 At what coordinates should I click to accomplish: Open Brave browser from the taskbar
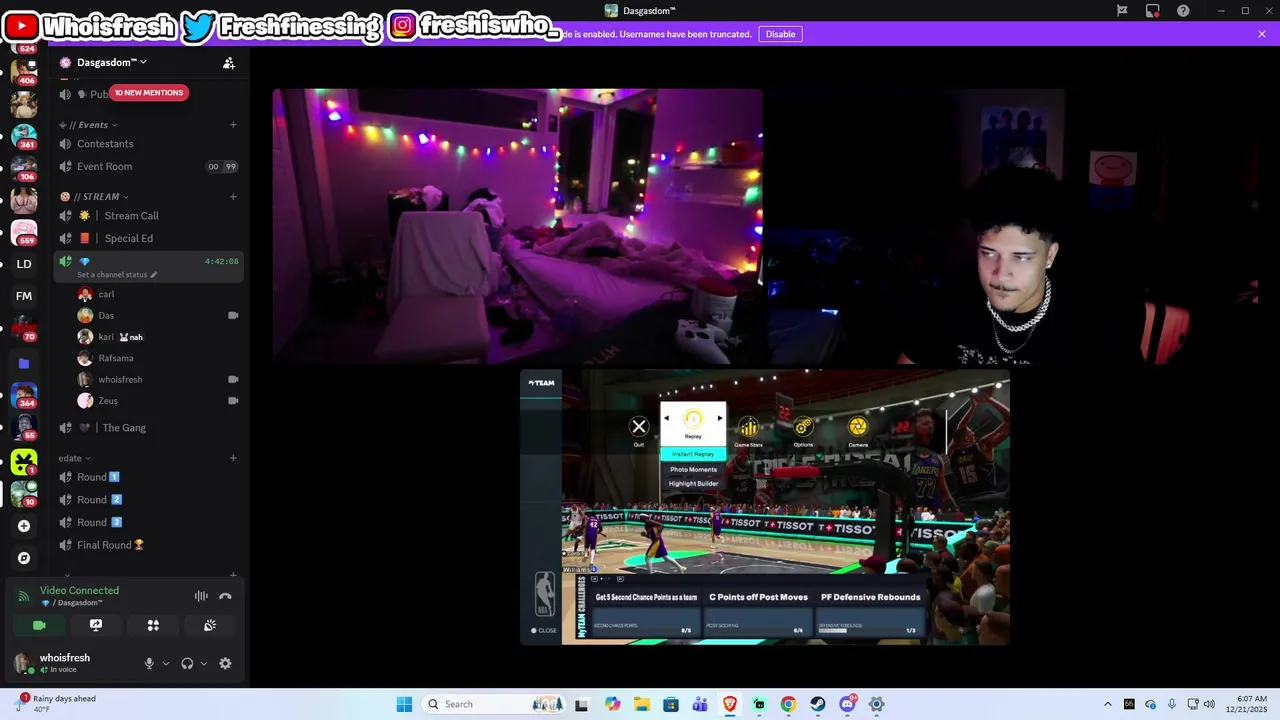(x=730, y=704)
